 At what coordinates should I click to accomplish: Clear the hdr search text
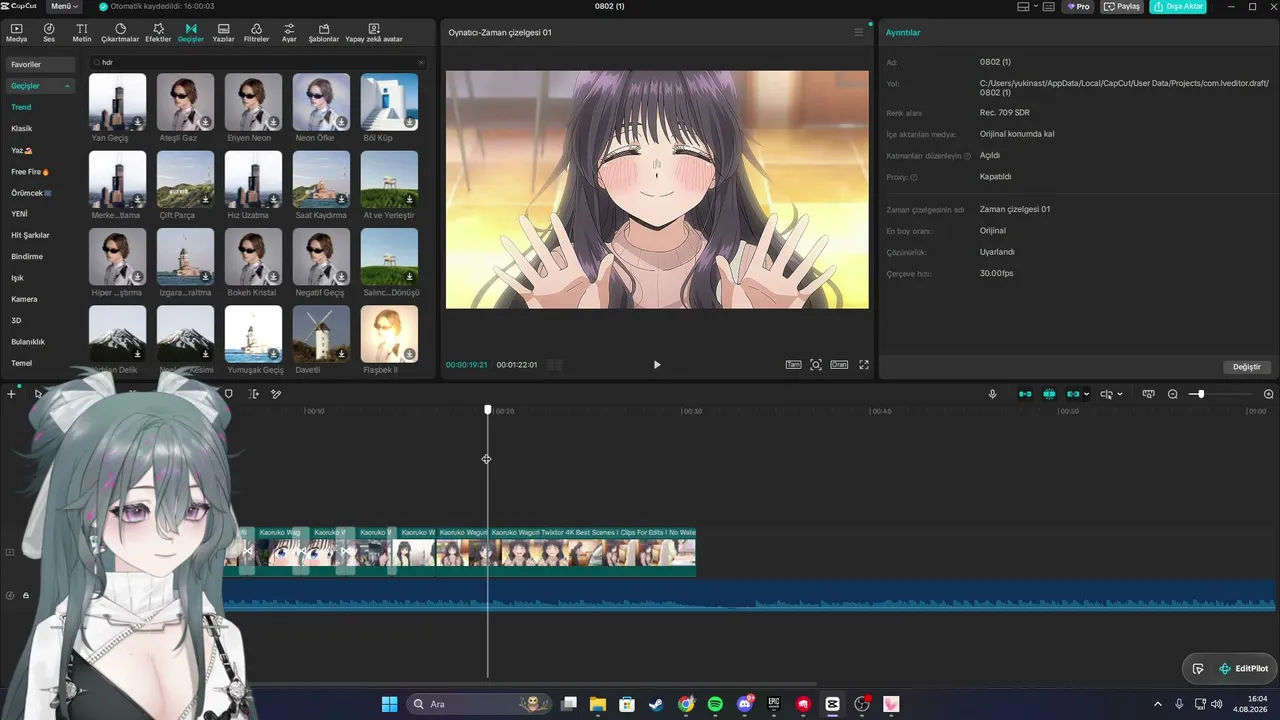click(421, 62)
